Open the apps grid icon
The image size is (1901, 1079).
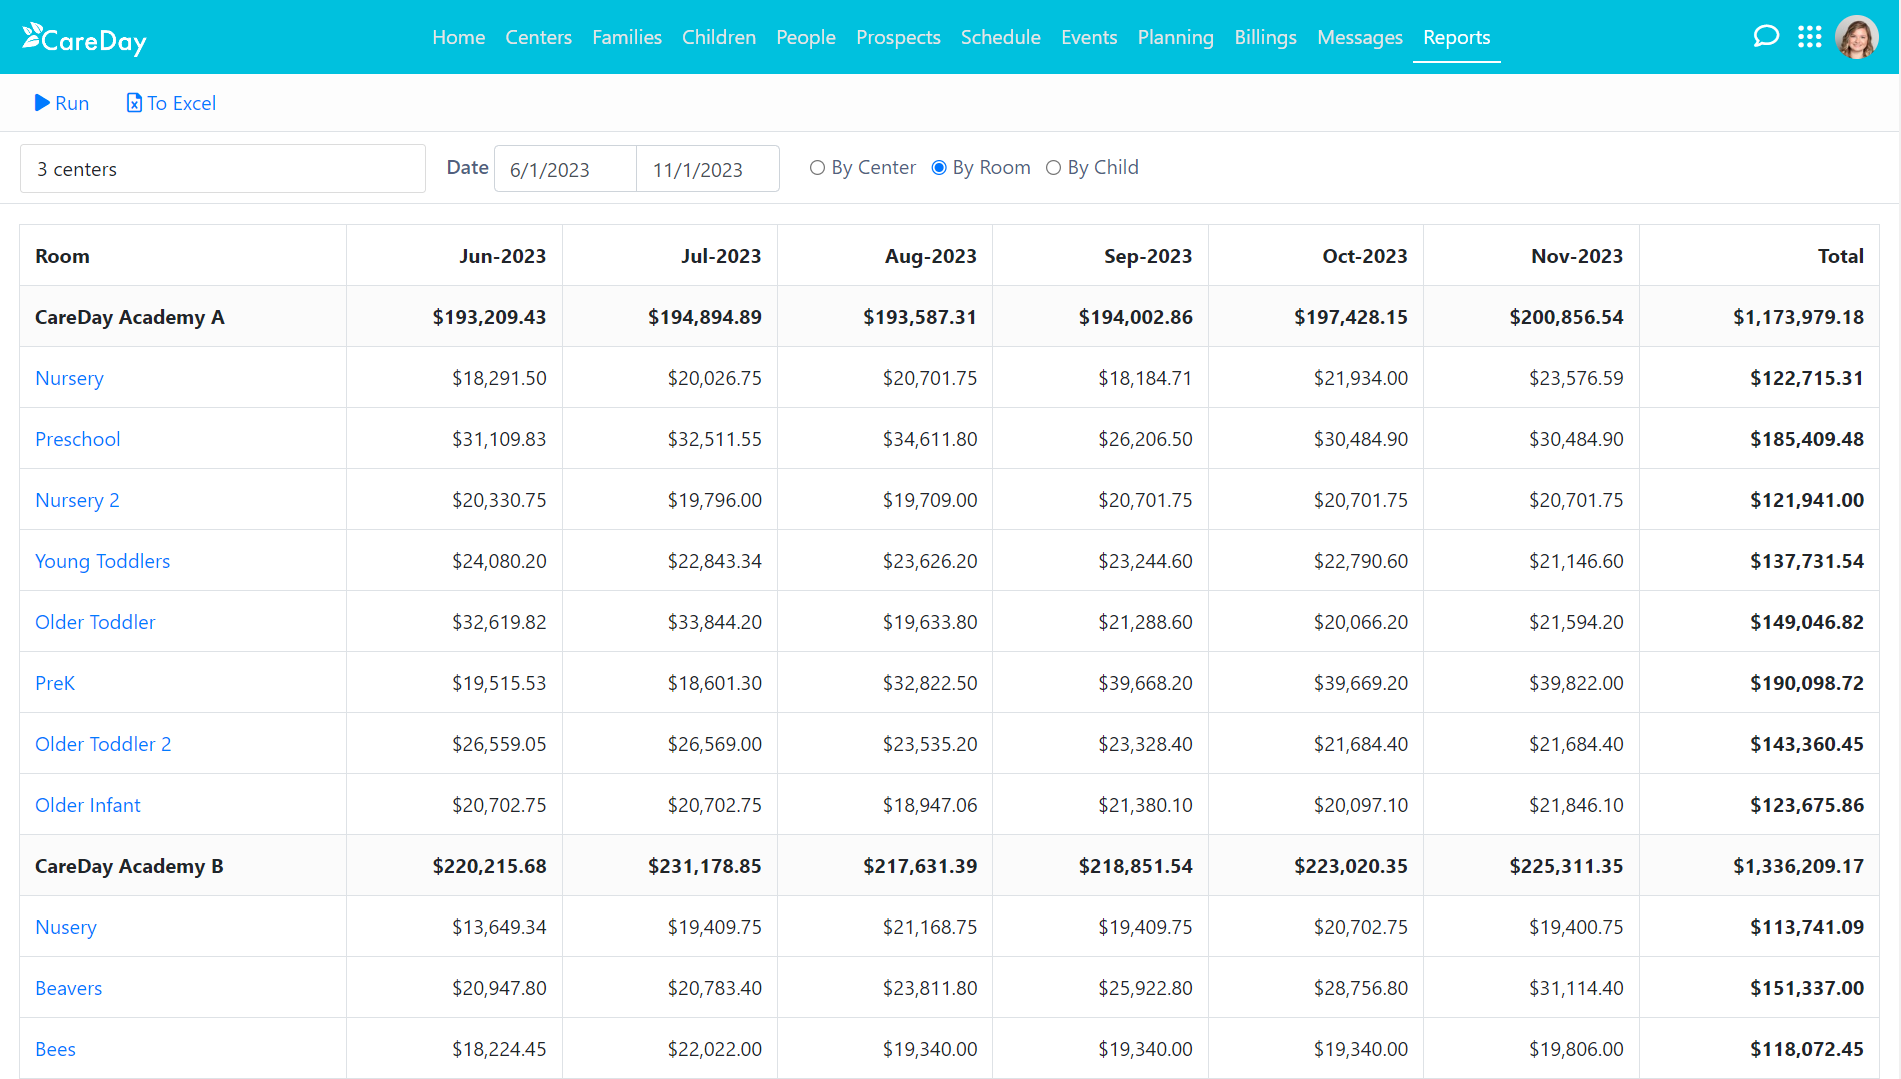point(1810,36)
